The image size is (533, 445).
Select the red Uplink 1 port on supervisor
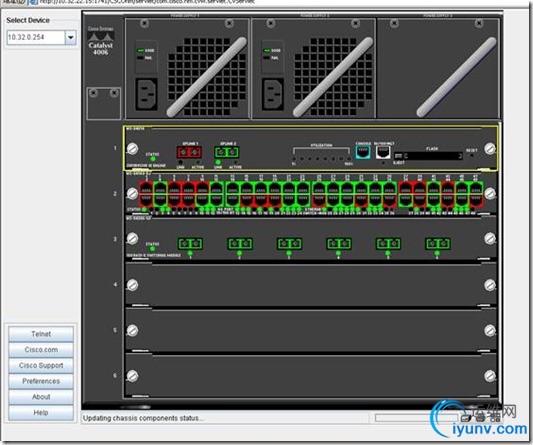189,152
